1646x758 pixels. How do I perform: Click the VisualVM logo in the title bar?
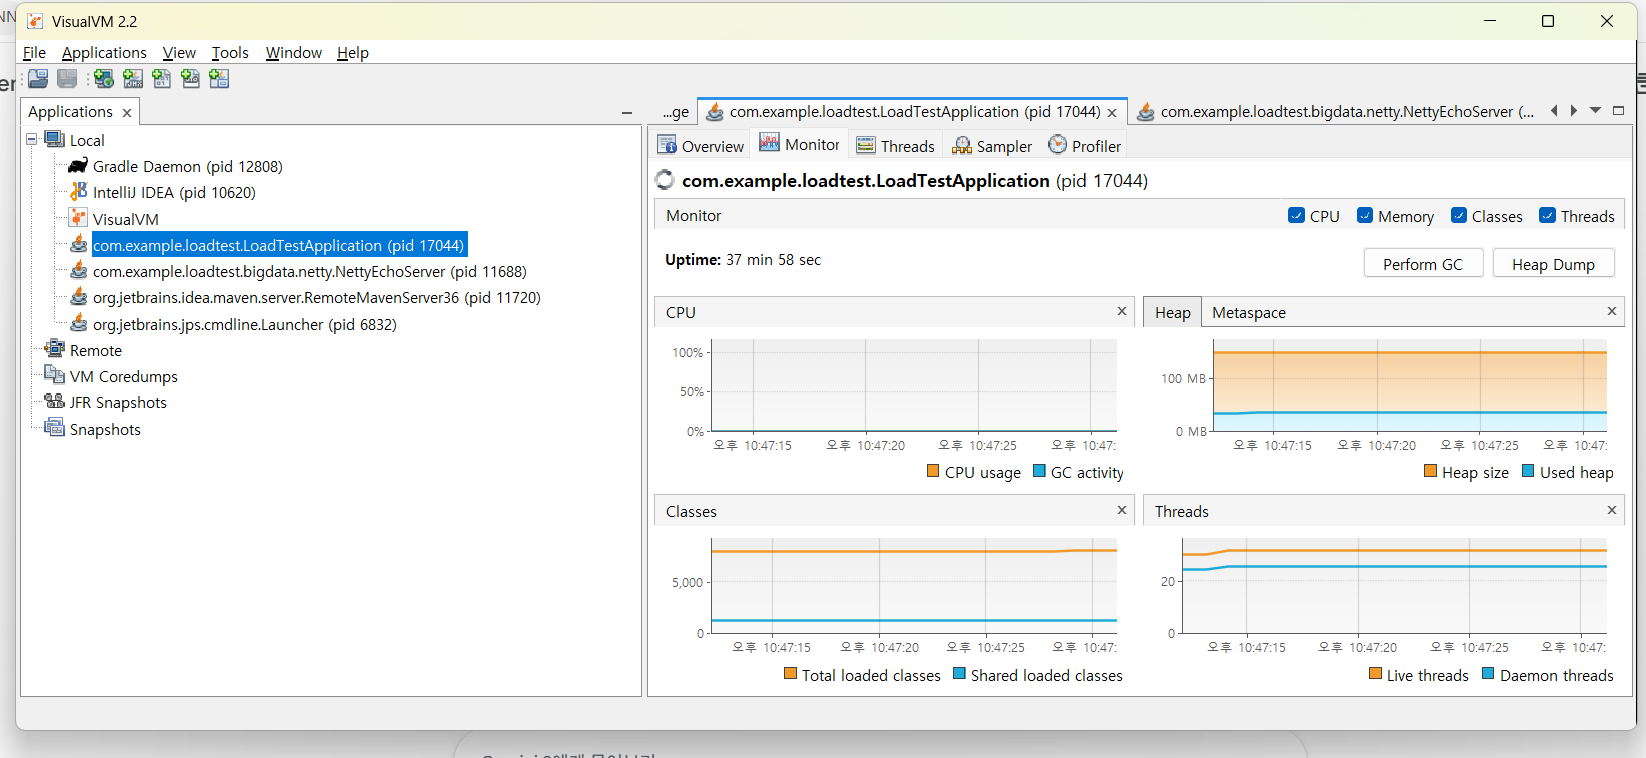point(35,21)
